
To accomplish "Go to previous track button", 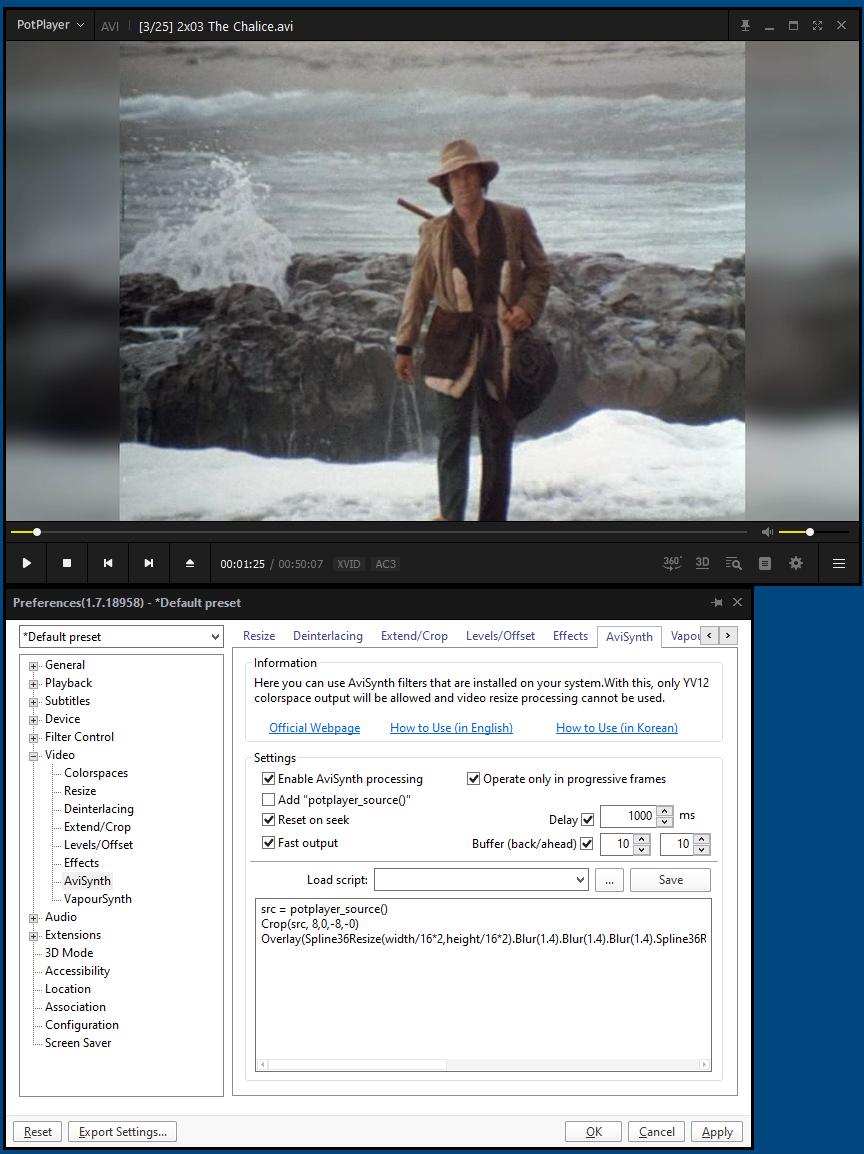I will [108, 563].
